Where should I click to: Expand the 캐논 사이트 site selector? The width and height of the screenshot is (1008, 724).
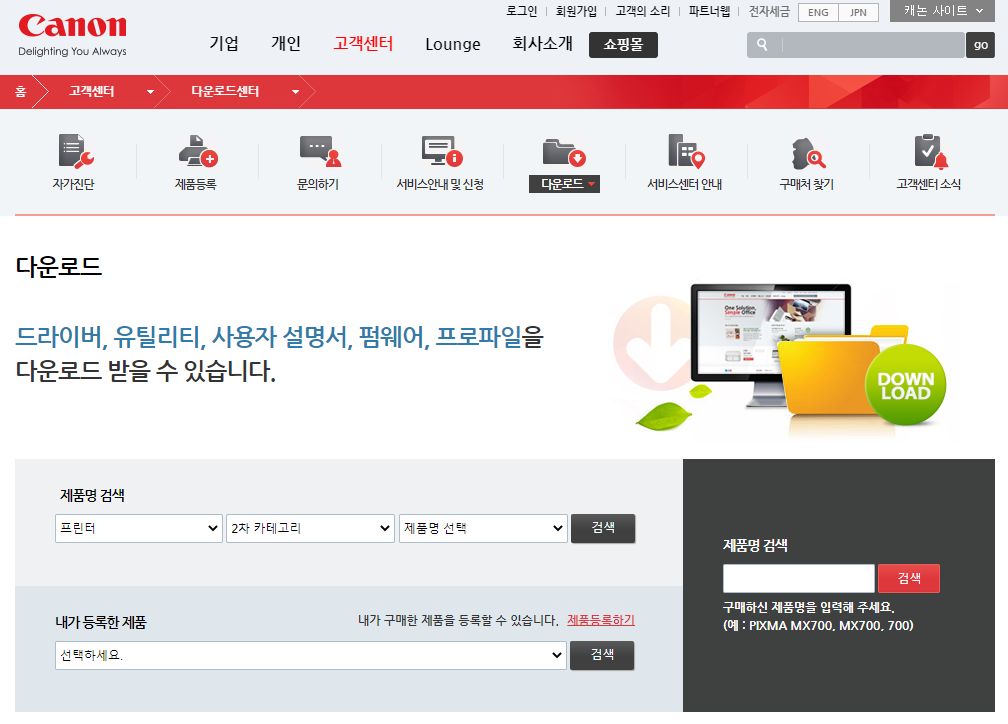[x=941, y=12]
